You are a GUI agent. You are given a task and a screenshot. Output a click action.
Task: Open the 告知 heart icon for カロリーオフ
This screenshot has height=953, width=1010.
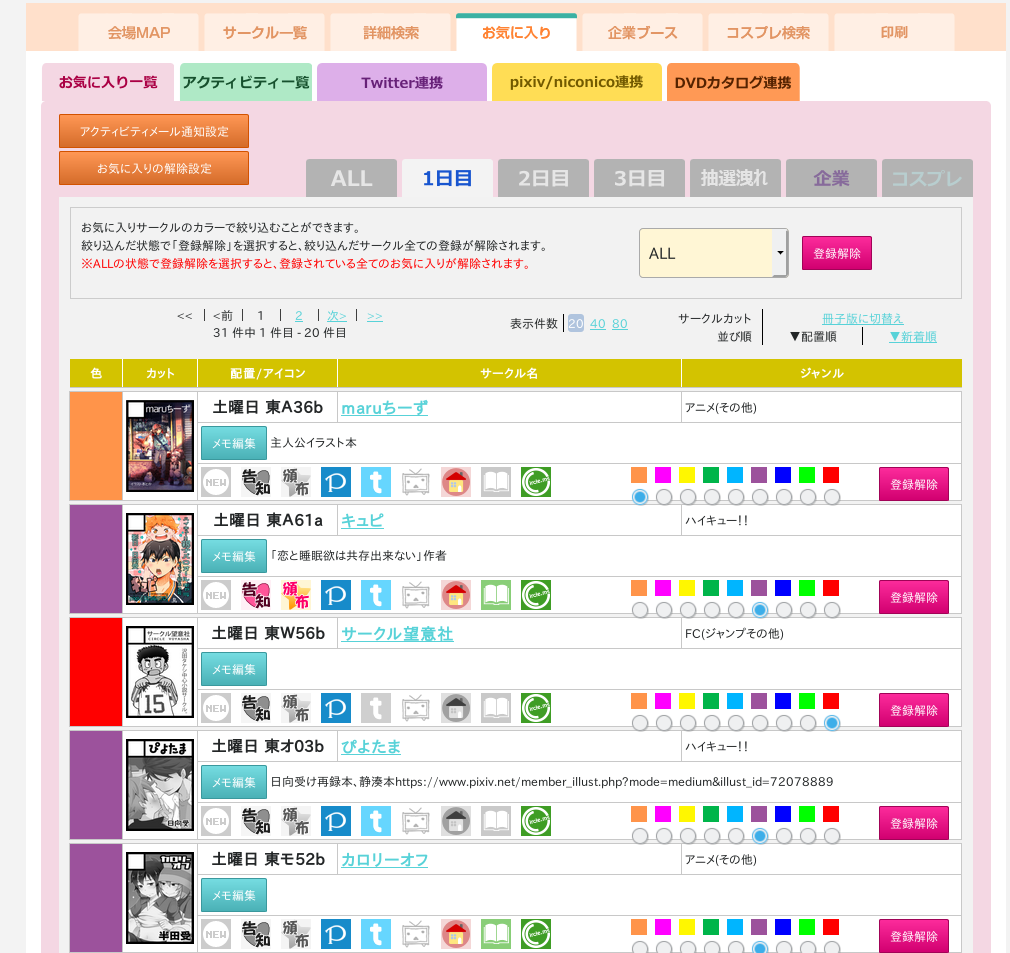point(255,934)
